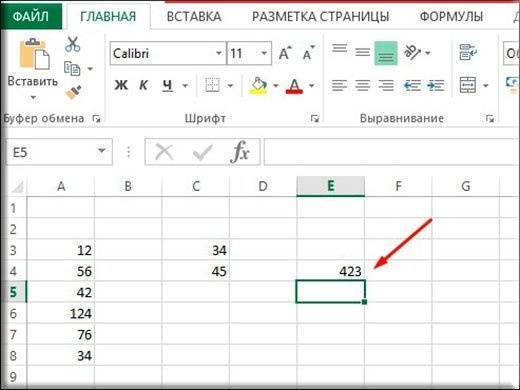Select column E header
The width and height of the screenshot is (520, 390).
330,186
